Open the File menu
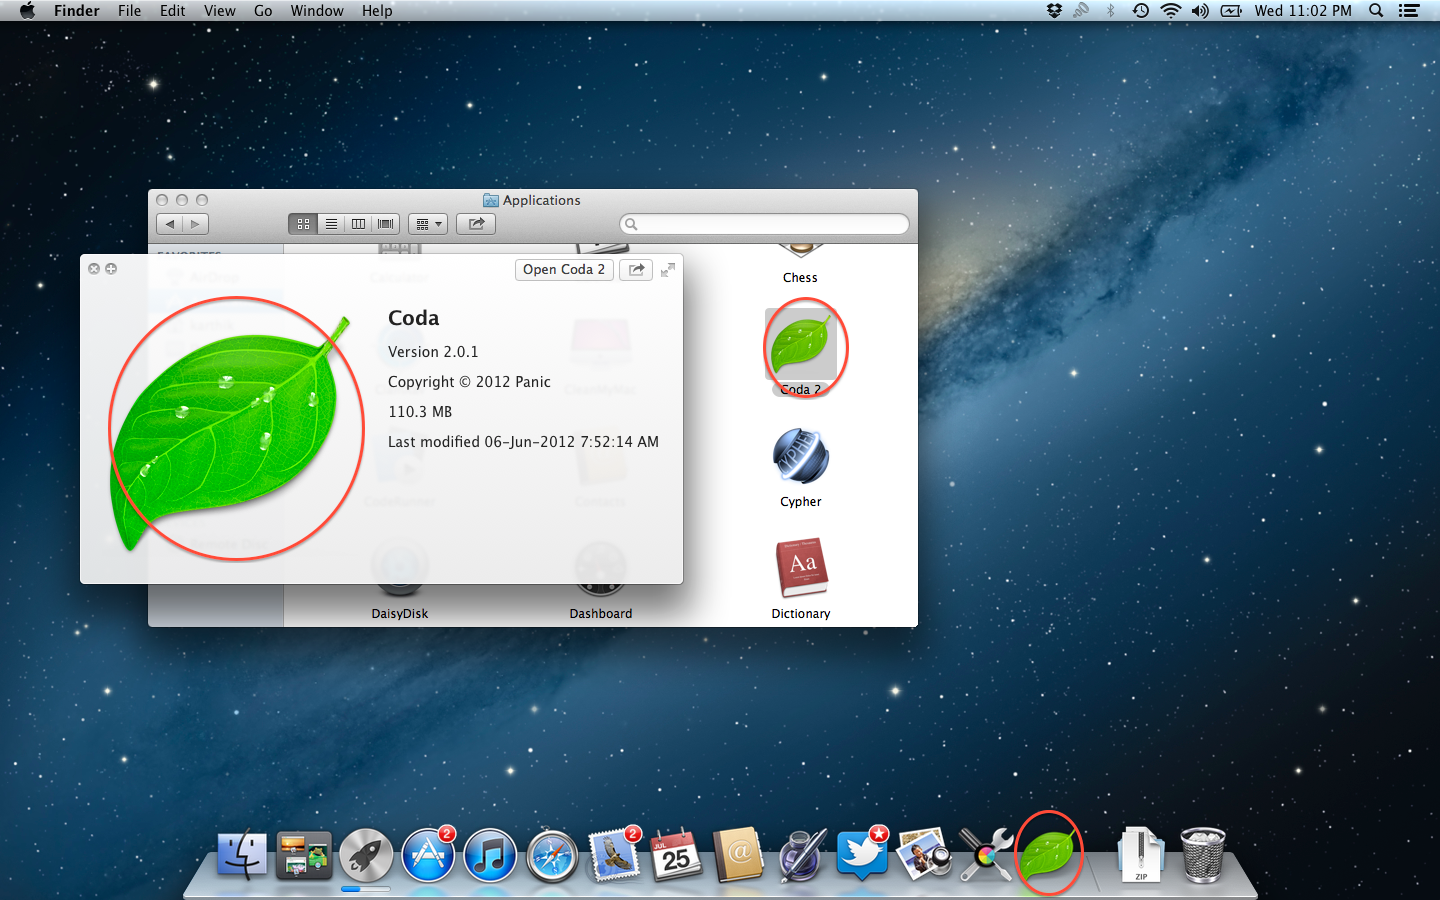Viewport: 1440px width, 900px height. [129, 11]
